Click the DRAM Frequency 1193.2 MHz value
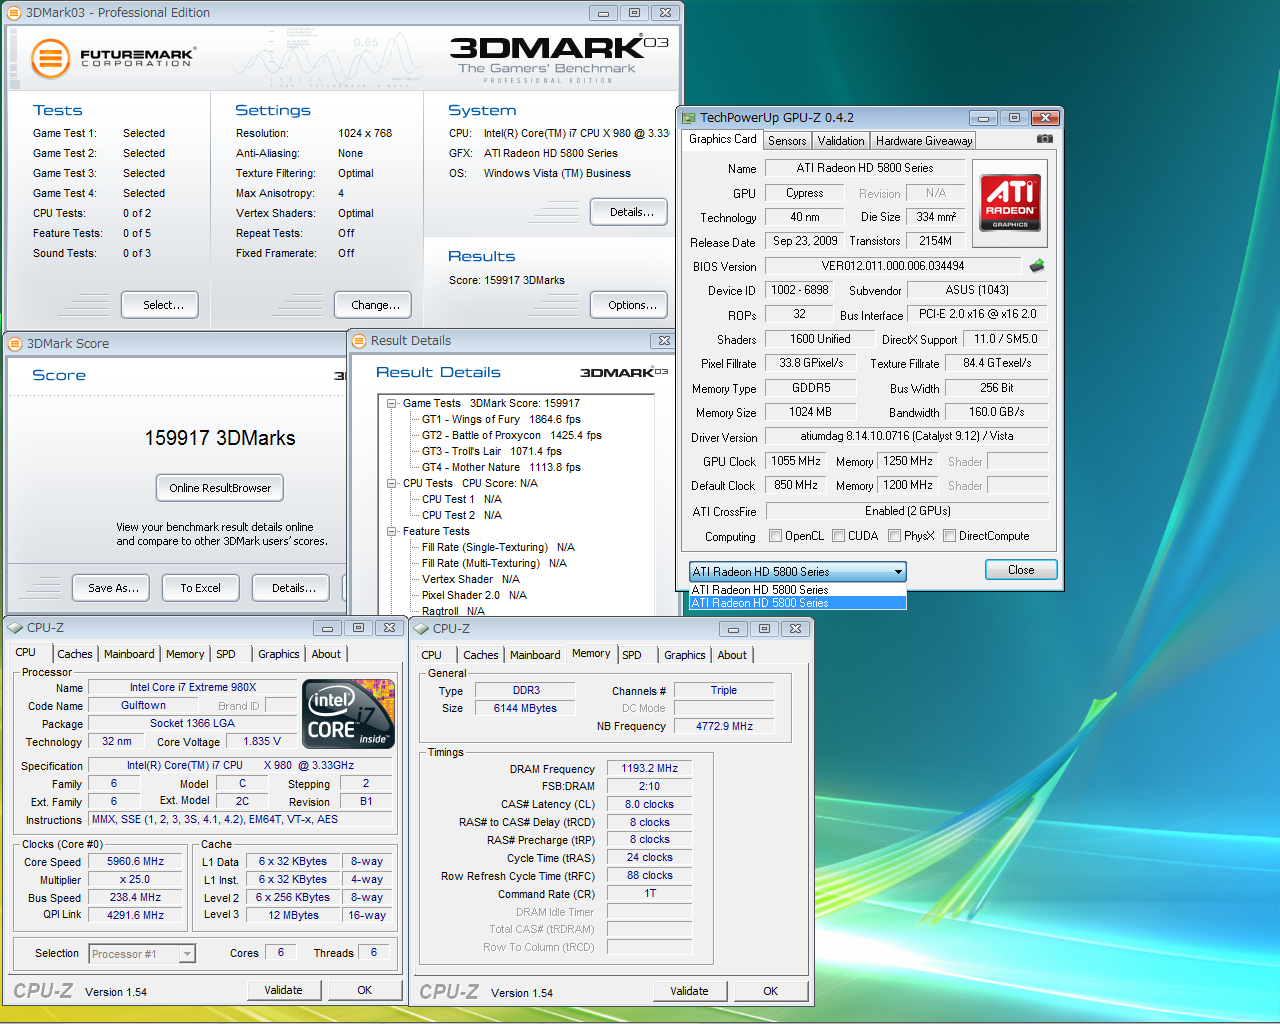The image size is (1280, 1024). point(649,769)
